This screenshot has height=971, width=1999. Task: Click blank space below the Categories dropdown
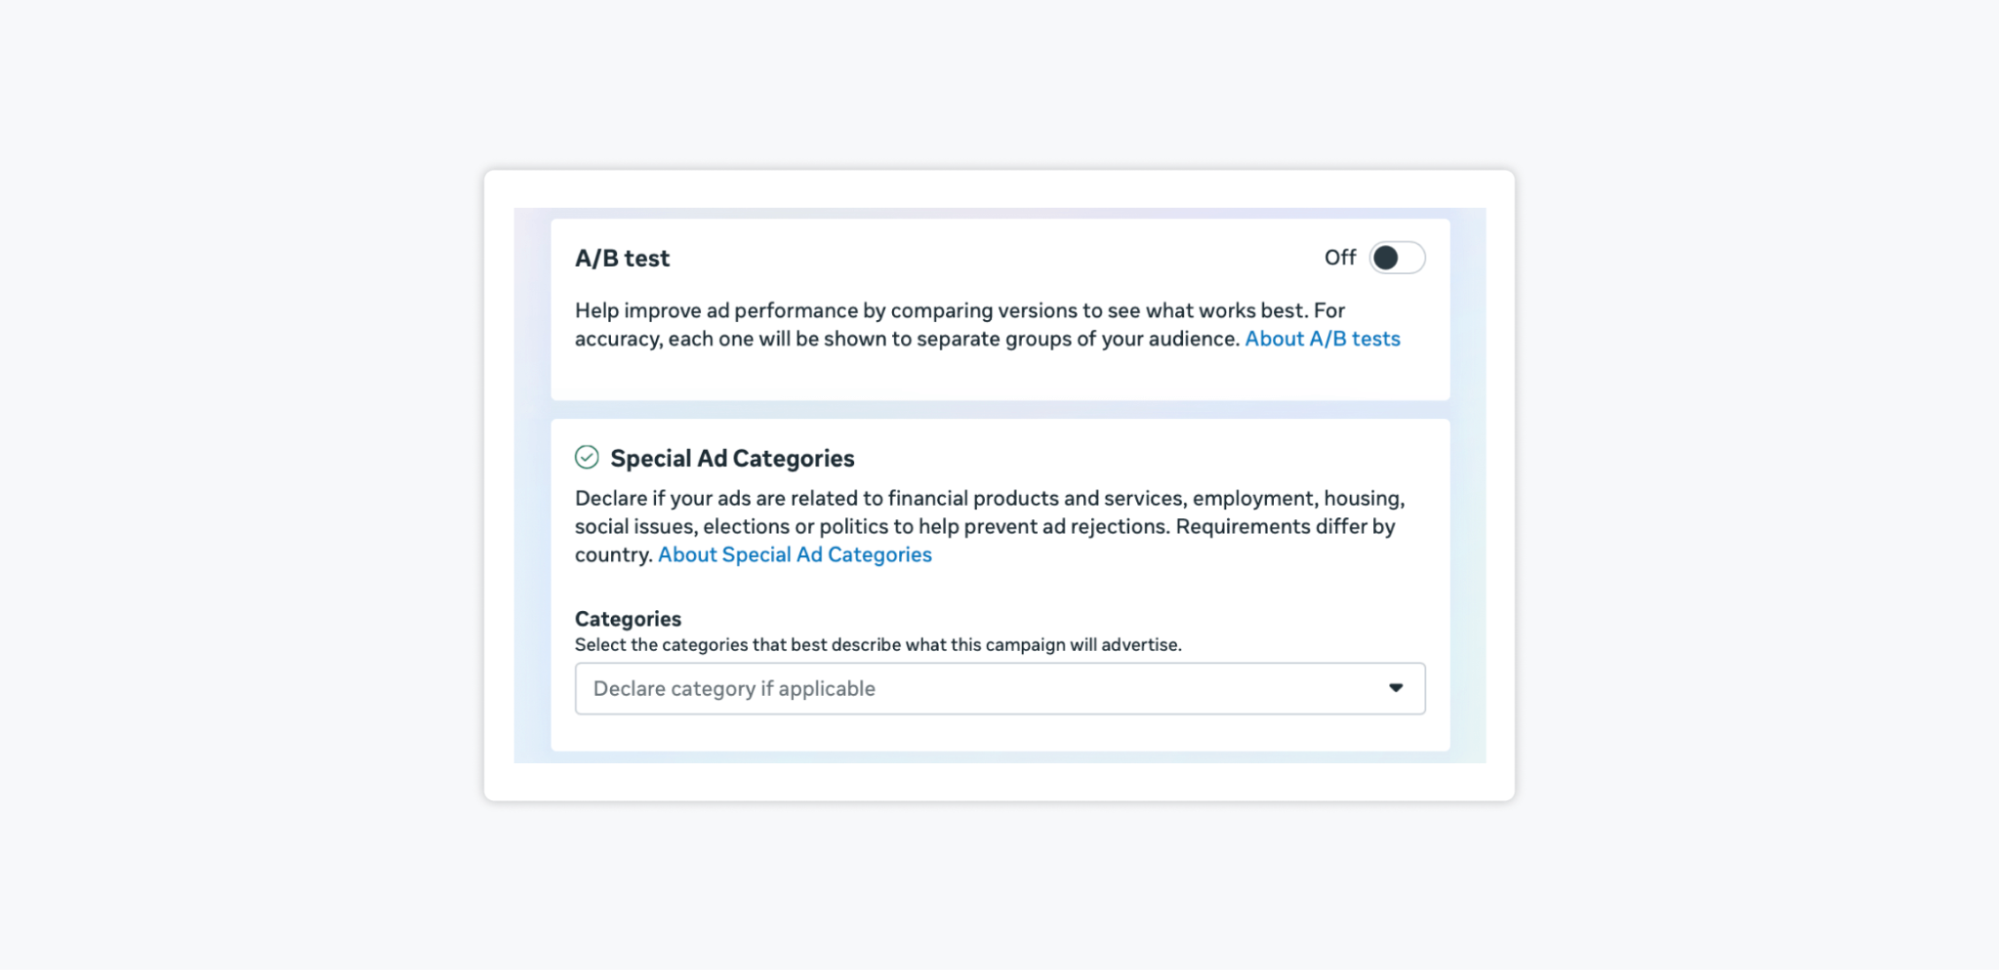click(1000, 733)
